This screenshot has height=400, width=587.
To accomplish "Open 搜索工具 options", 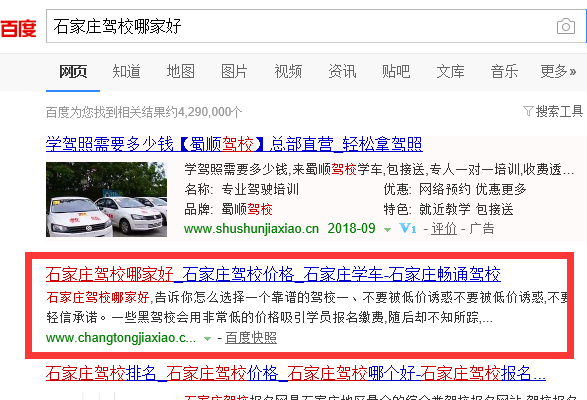I will [x=559, y=111].
